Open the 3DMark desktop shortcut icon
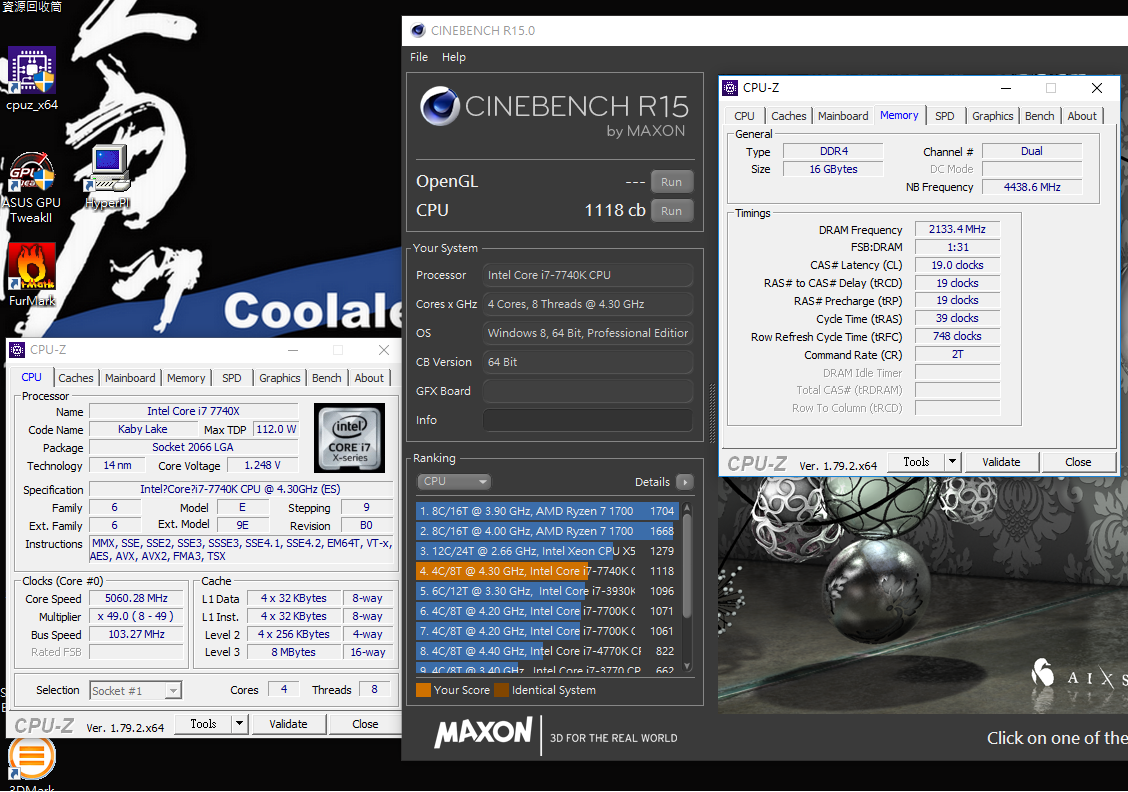Viewport: 1128px width, 792px height. tap(31, 759)
